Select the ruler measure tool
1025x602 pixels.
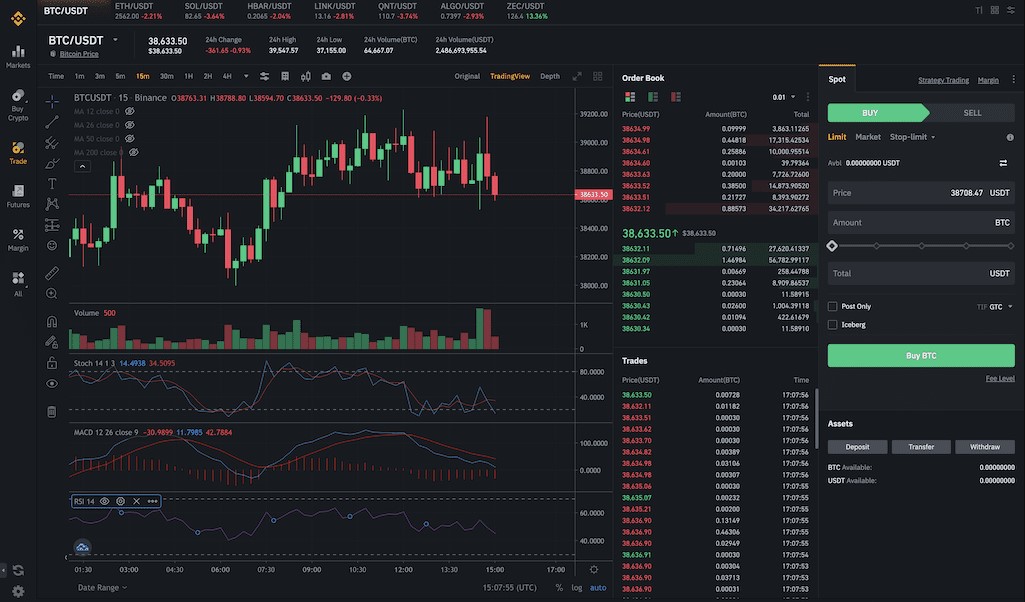click(x=52, y=273)
